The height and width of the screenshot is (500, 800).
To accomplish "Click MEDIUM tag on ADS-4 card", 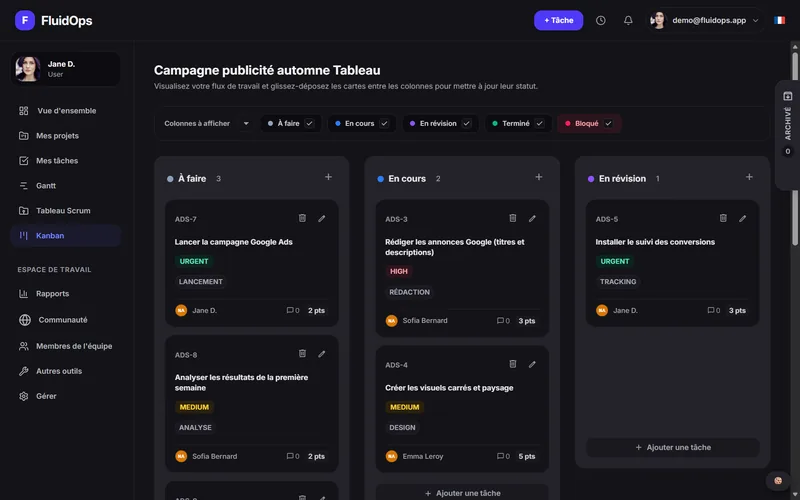I will (x=405, y=407).
